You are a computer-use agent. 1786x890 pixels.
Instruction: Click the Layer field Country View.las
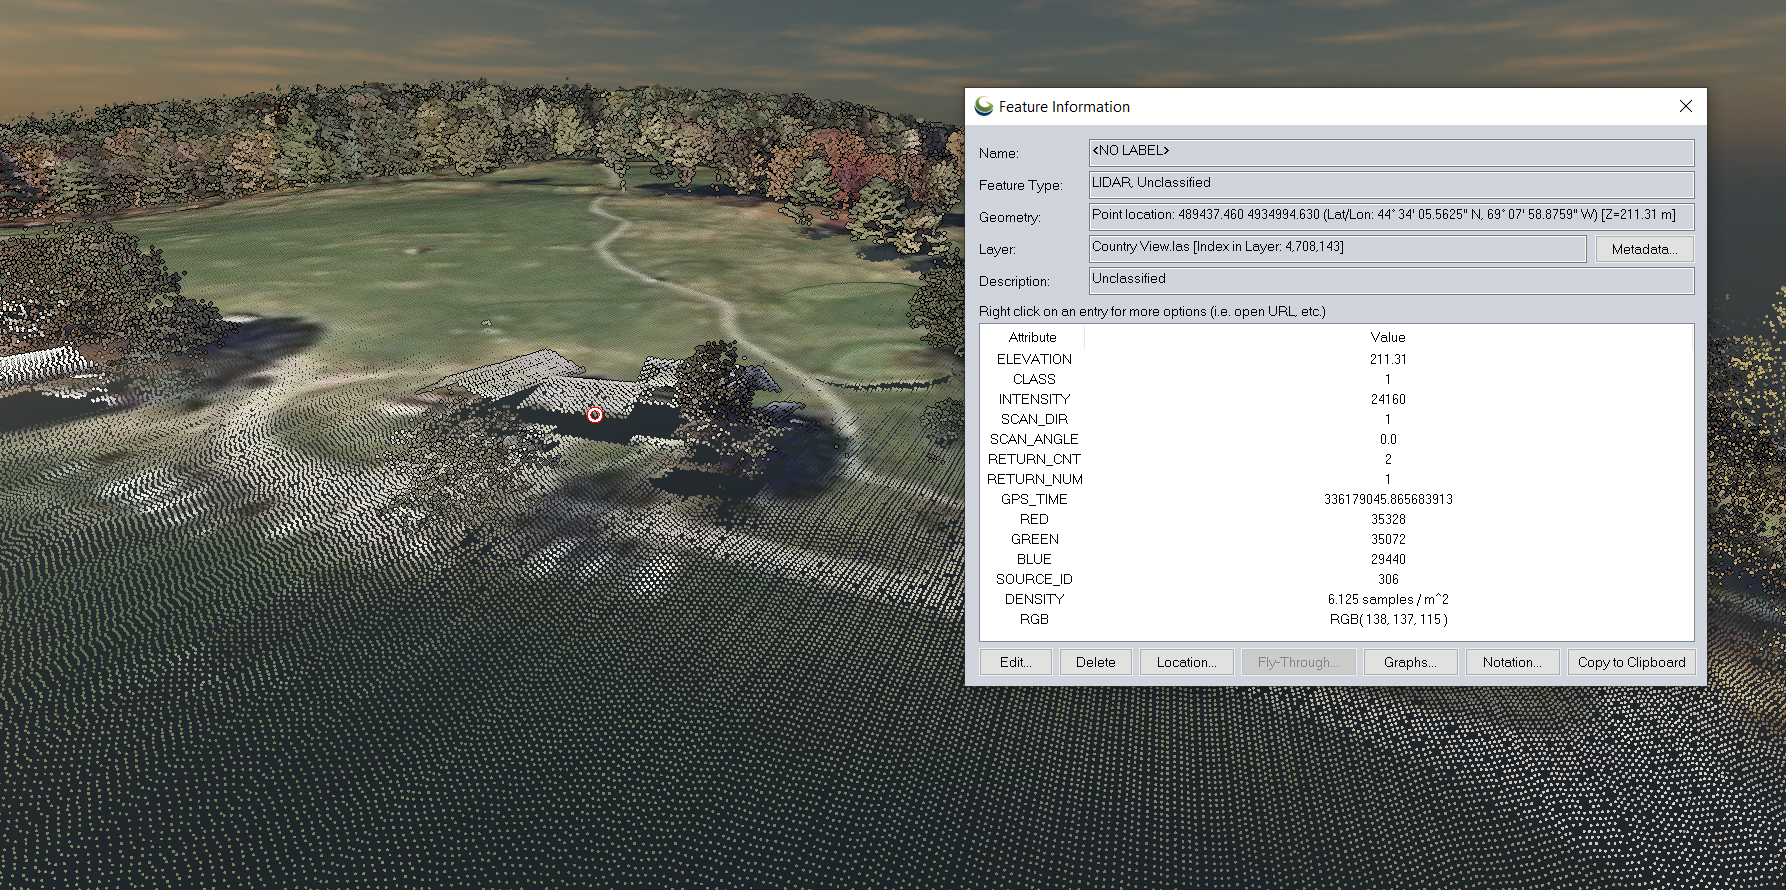coord(1337,248)
